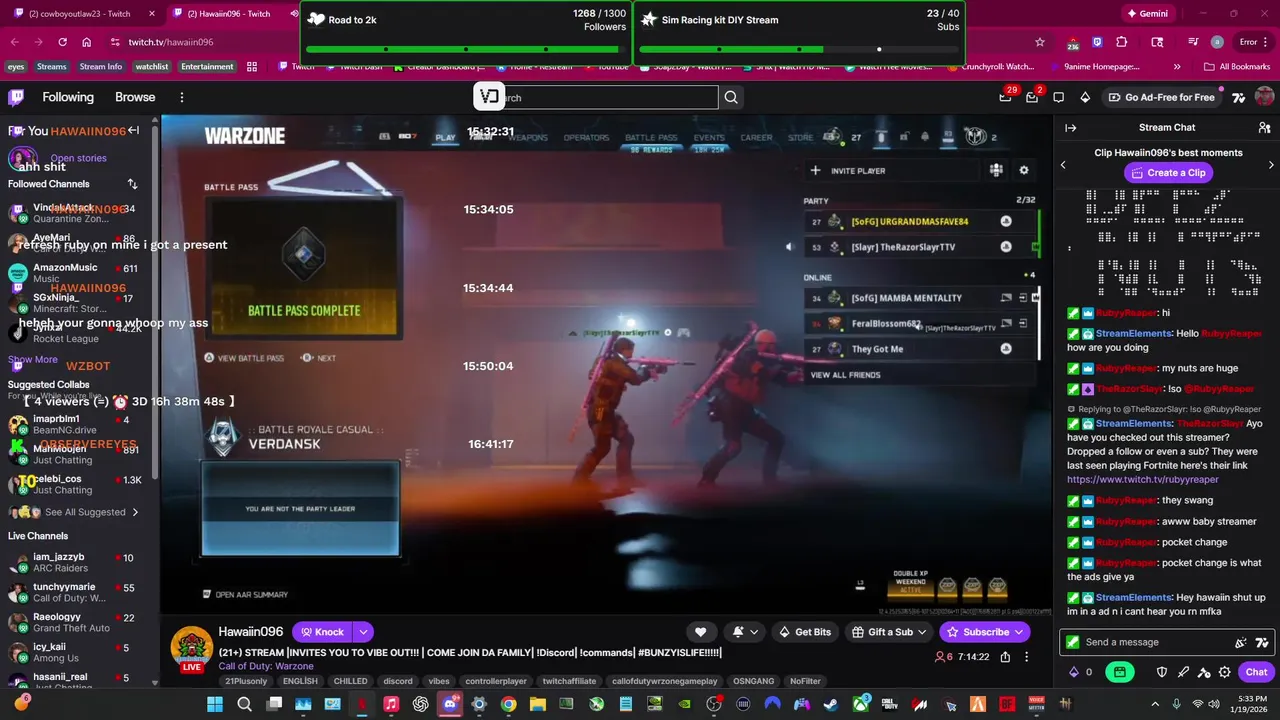Select the 21Plusonly tag
Screen dimensions: 1280x720
(x=246, y=681)
